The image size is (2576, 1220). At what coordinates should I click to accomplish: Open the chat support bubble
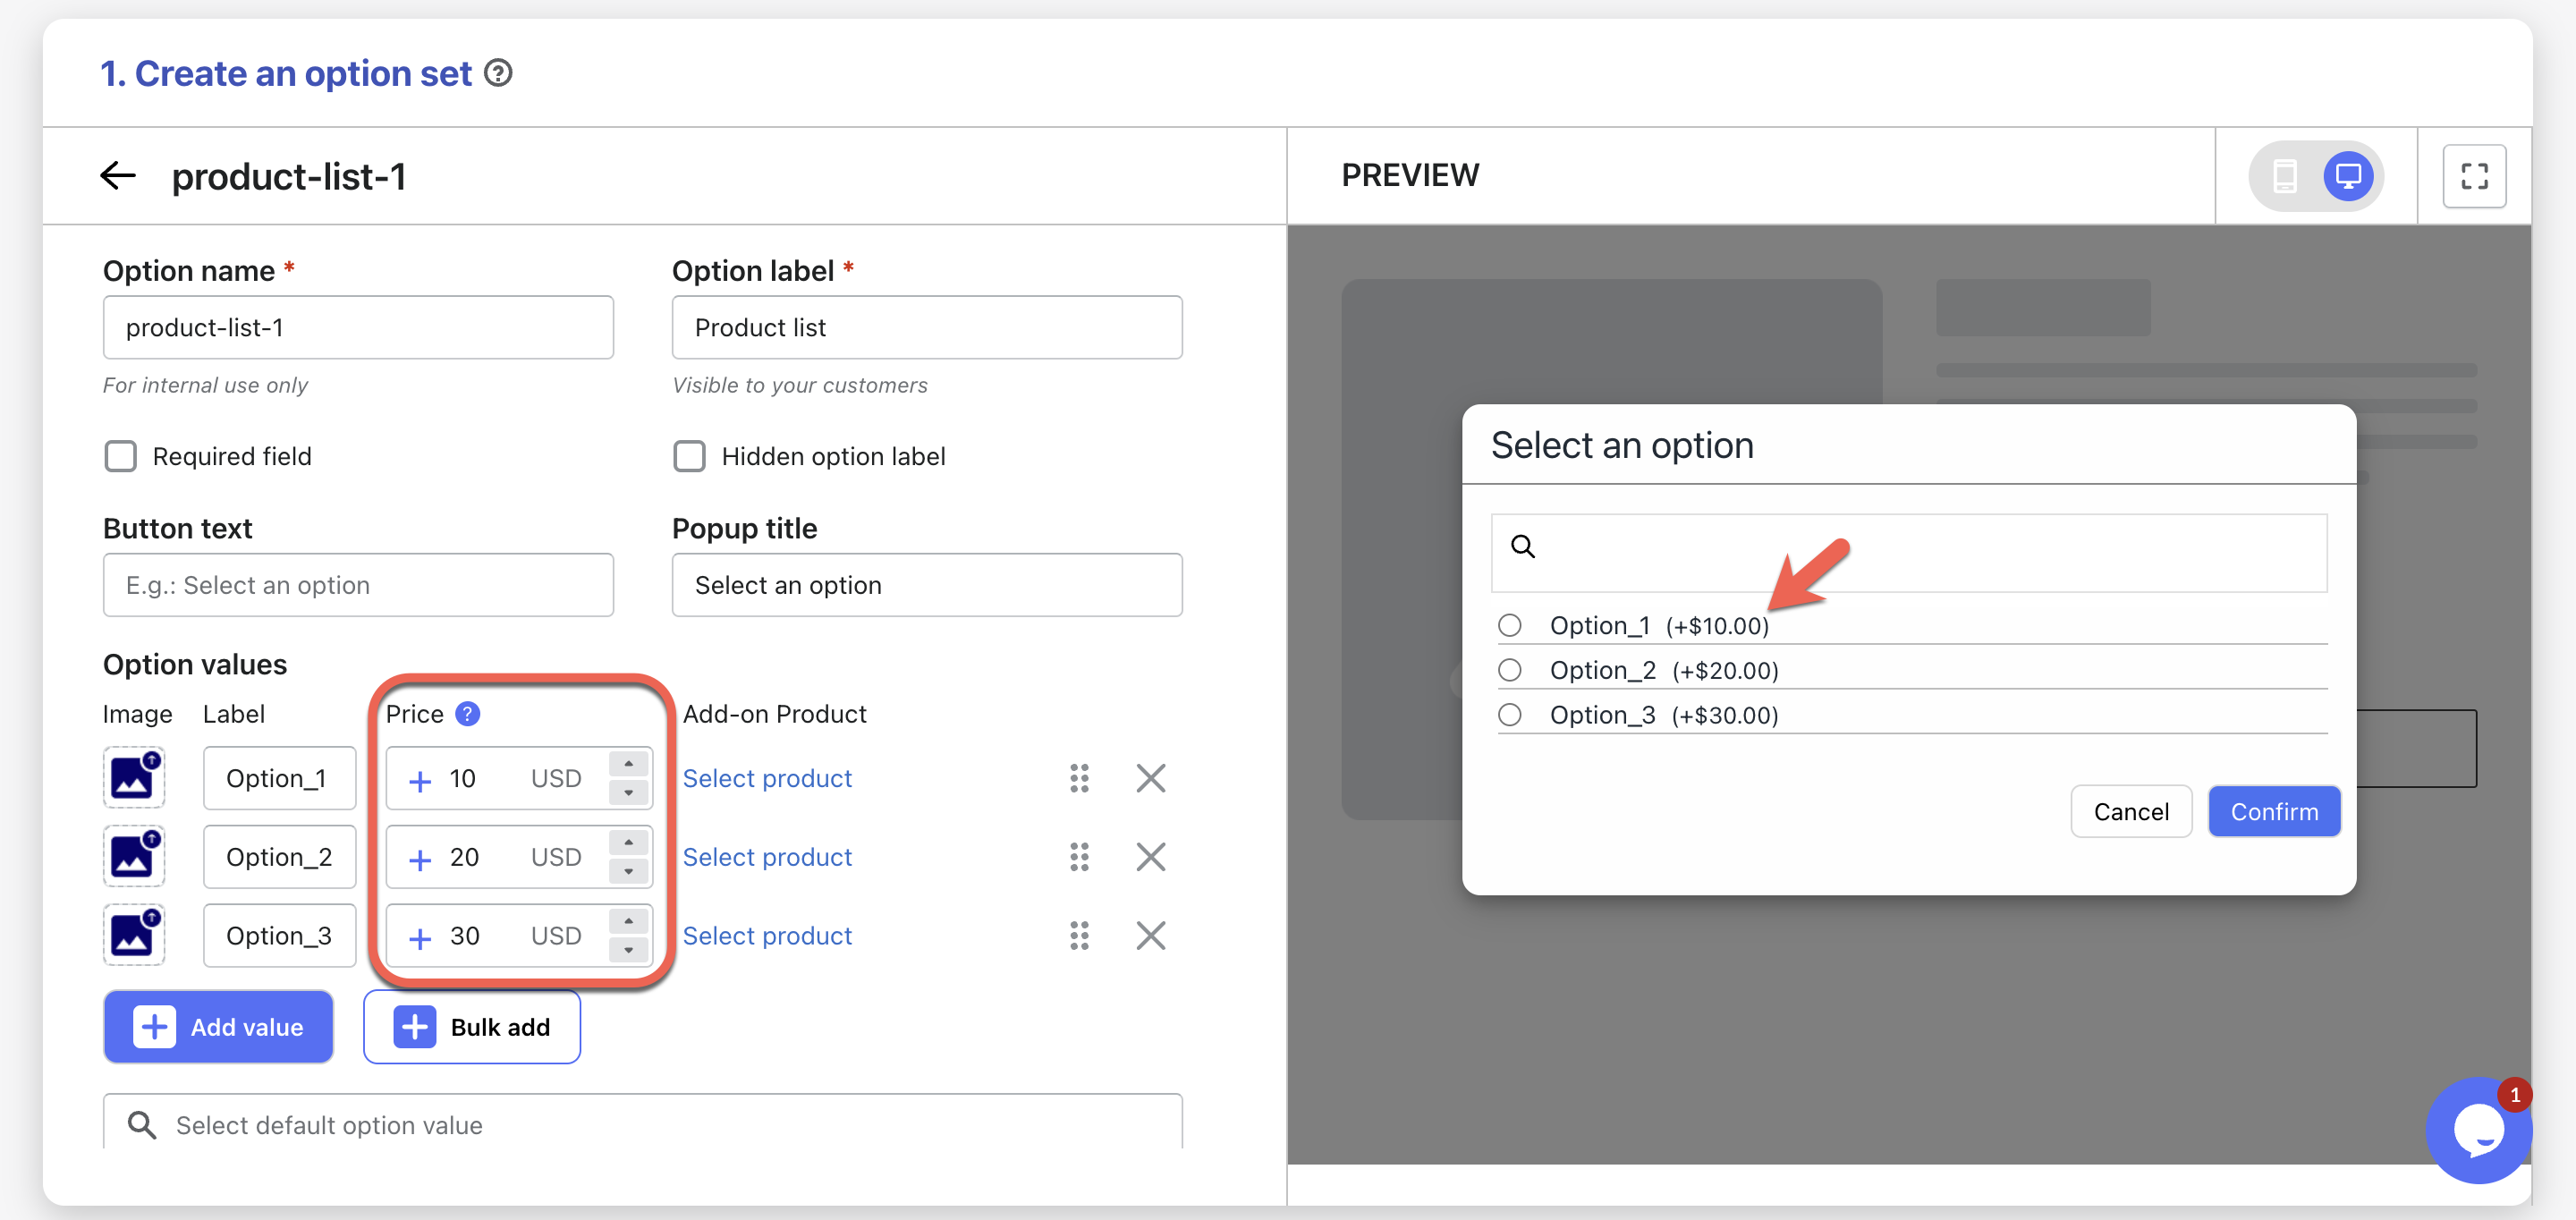pos(2478,1130)
